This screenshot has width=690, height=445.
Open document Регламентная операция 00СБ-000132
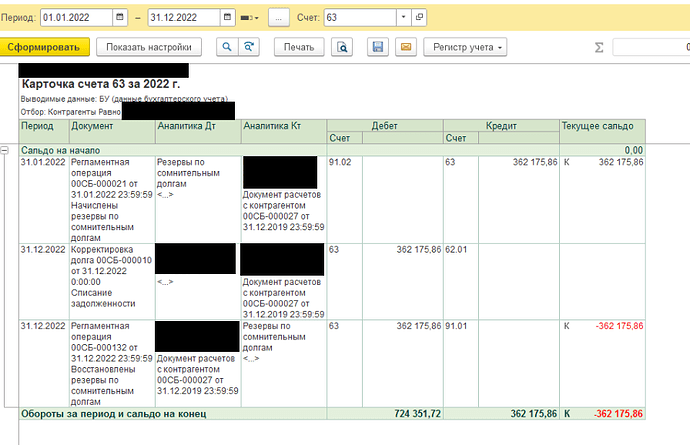[112, 364]
